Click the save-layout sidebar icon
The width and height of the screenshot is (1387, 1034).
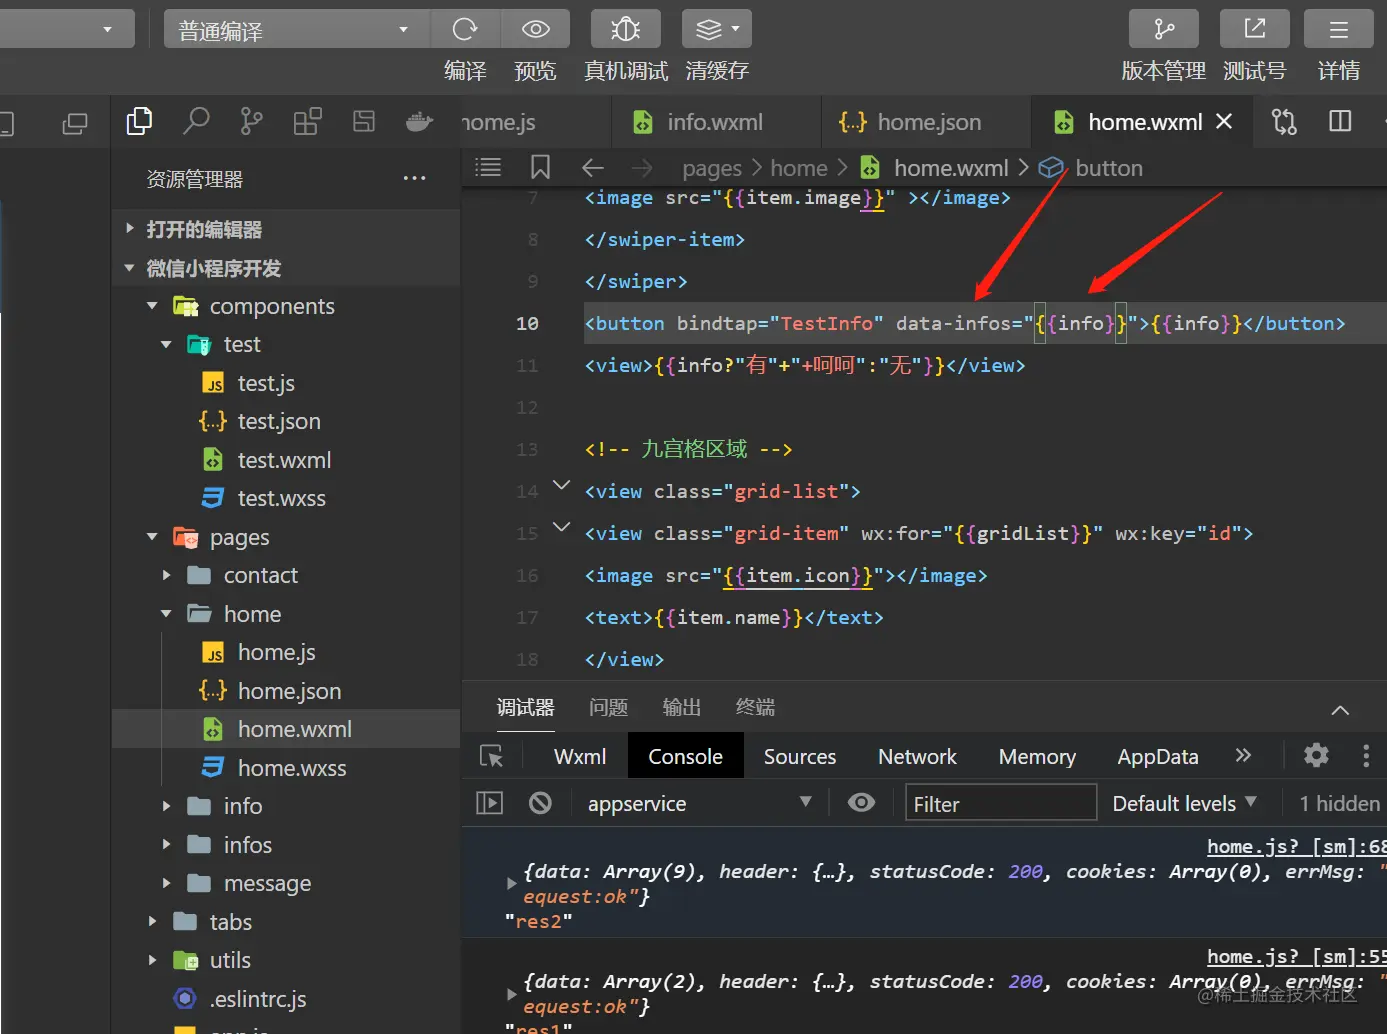[364, 122]
